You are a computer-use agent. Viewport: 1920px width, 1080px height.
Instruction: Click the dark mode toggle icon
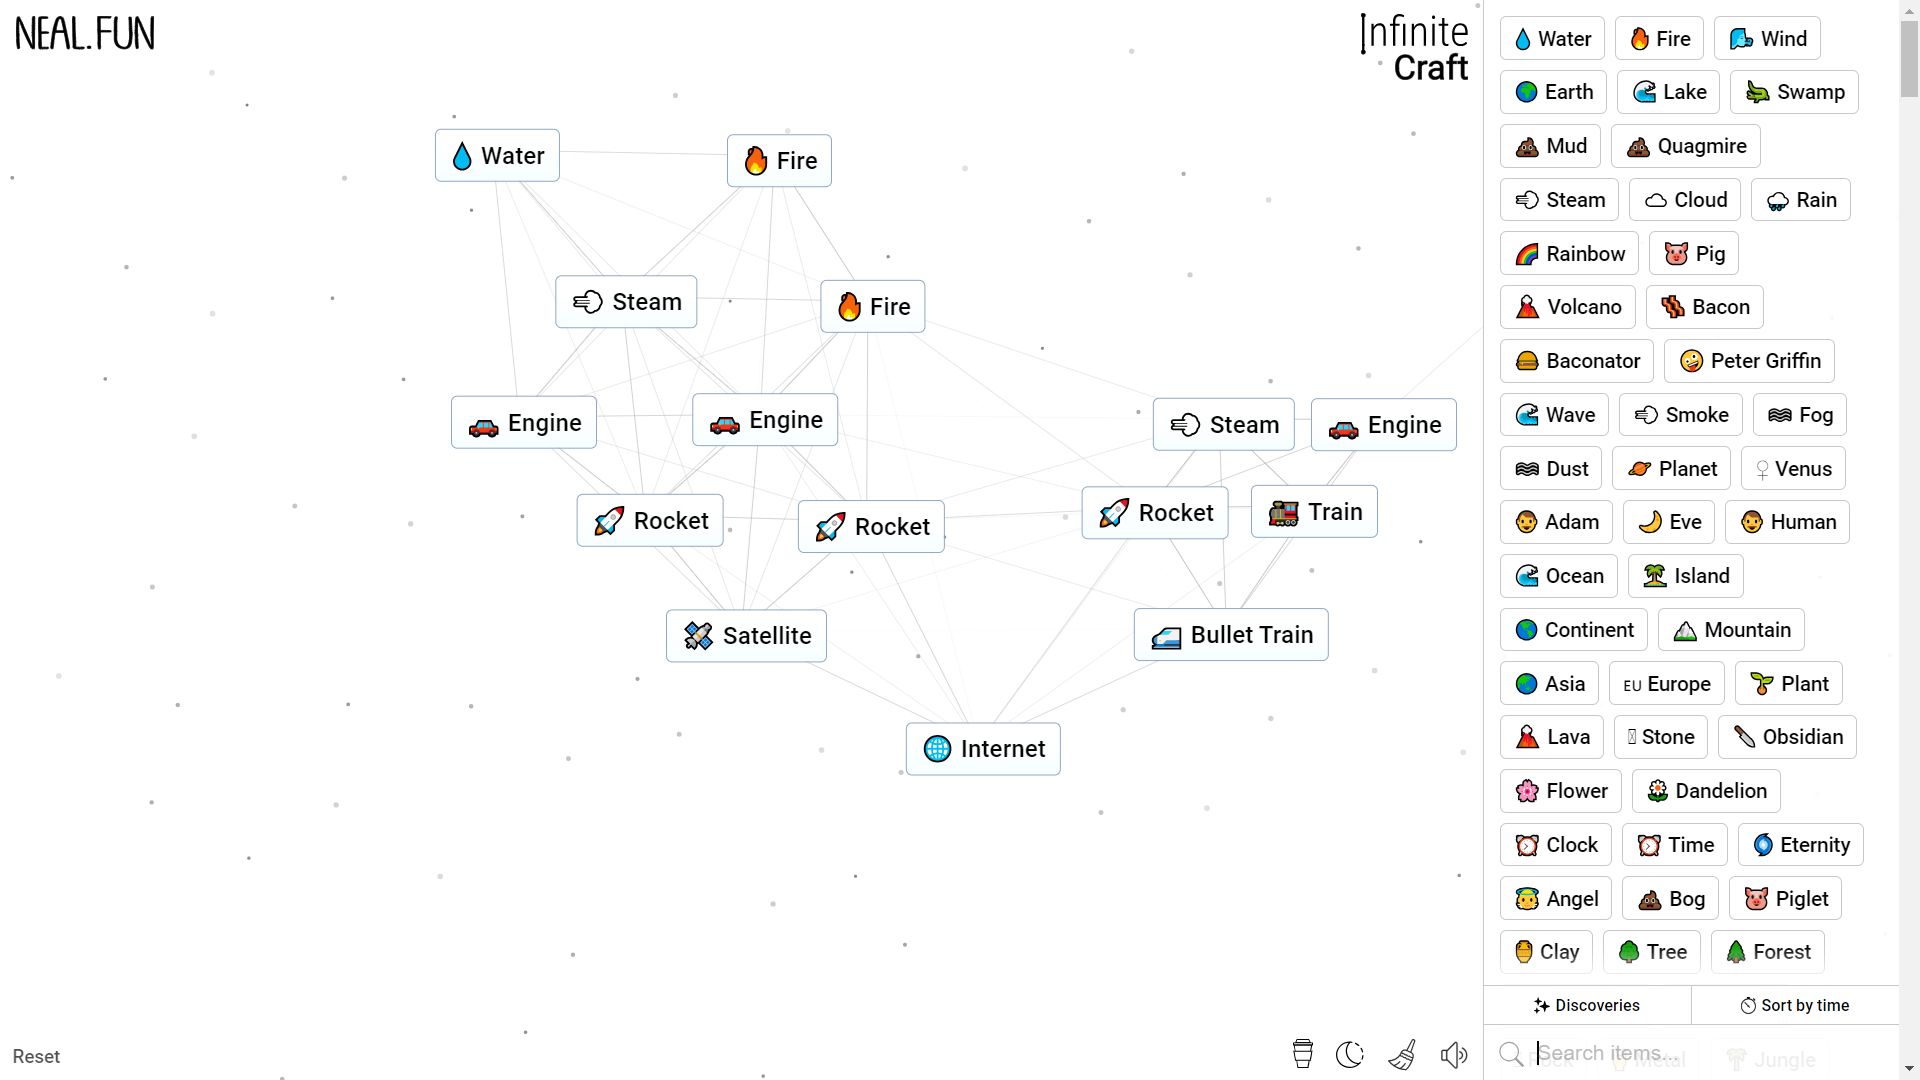point(1352,1055)
